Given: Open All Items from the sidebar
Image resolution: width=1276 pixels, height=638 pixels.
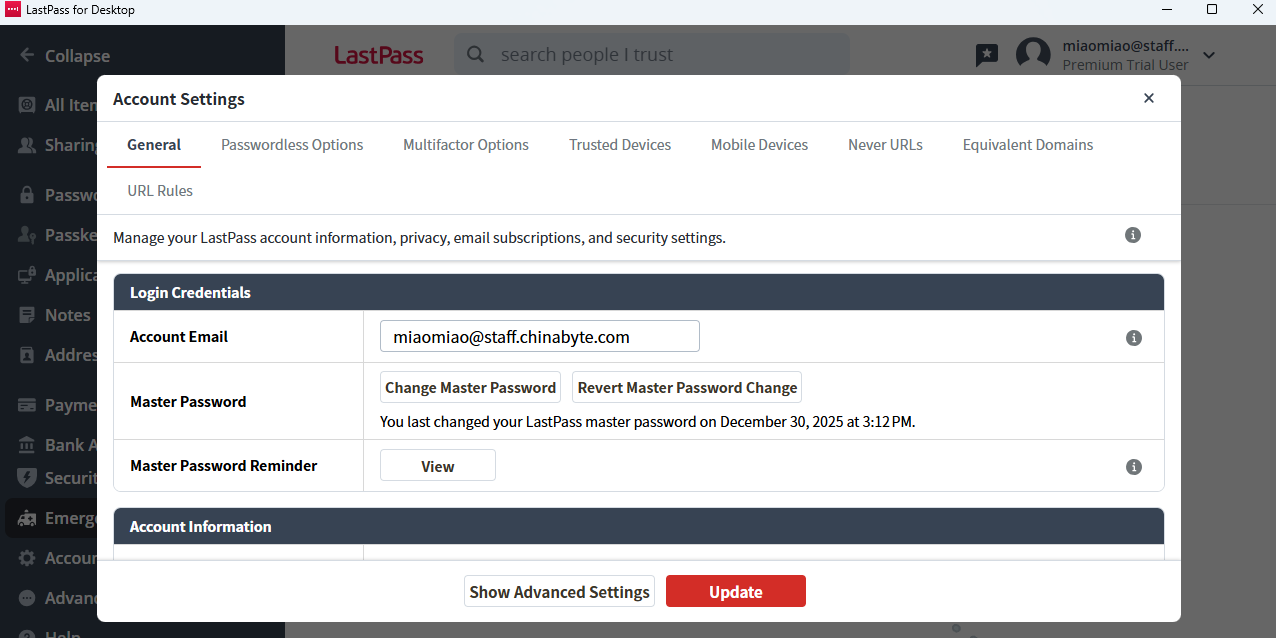Looking at the screenshot, I should pyautogui.click(x=25, y=104).
